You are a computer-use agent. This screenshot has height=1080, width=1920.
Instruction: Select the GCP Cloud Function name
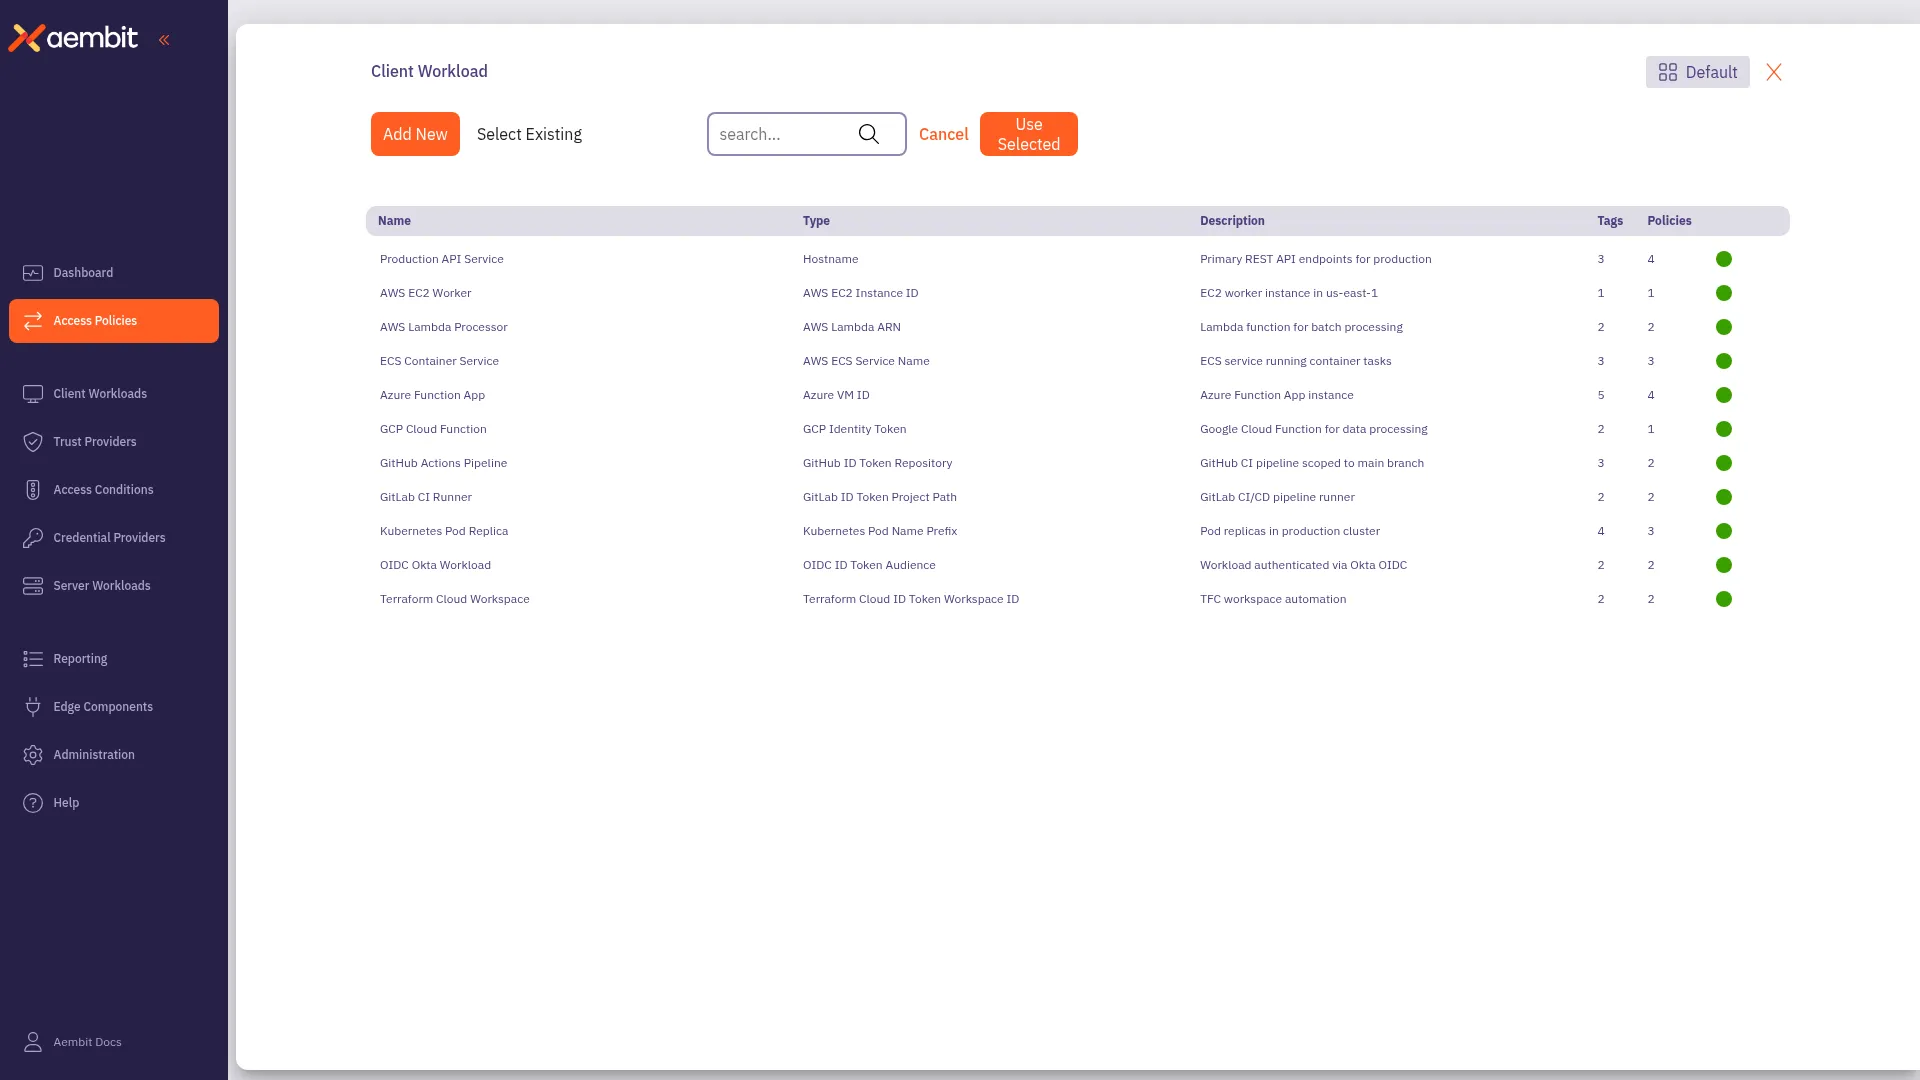coord(433,429)
